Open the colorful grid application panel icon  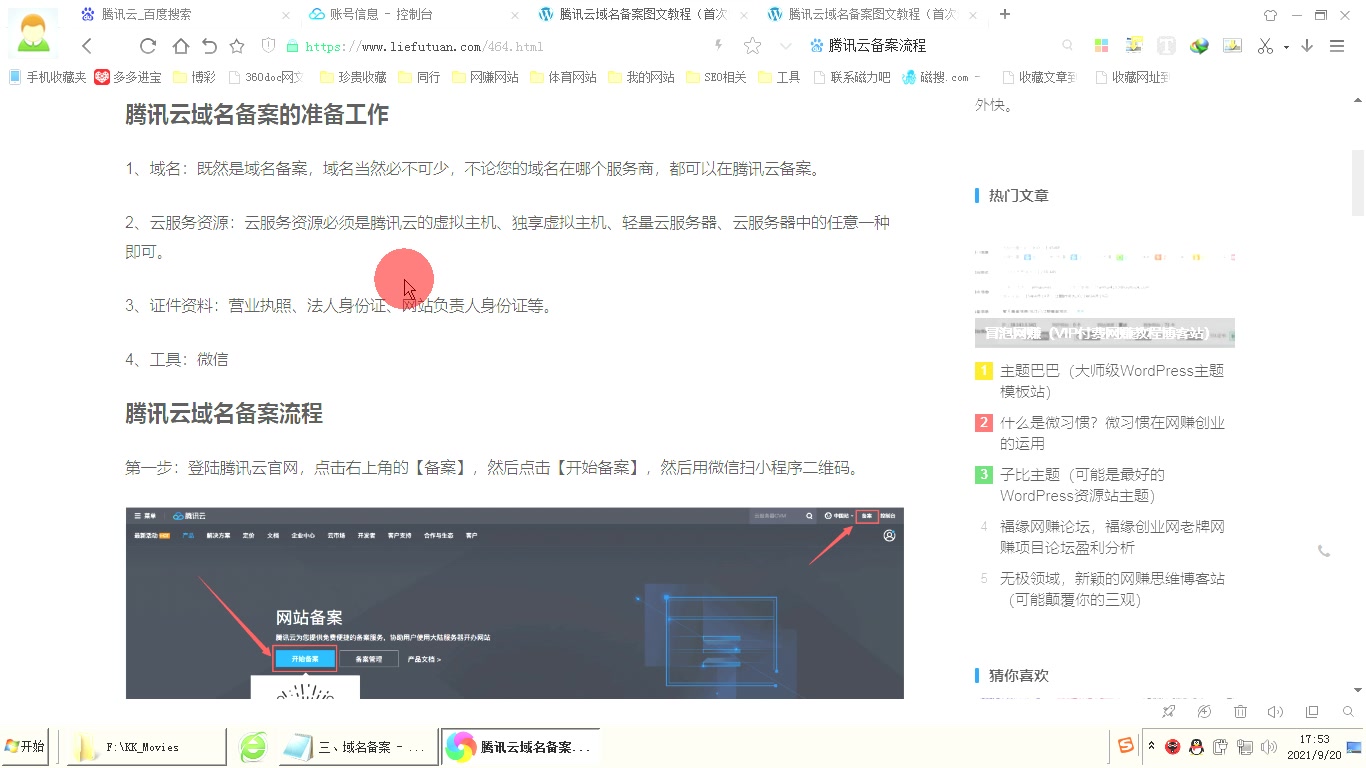point(1100,45)
